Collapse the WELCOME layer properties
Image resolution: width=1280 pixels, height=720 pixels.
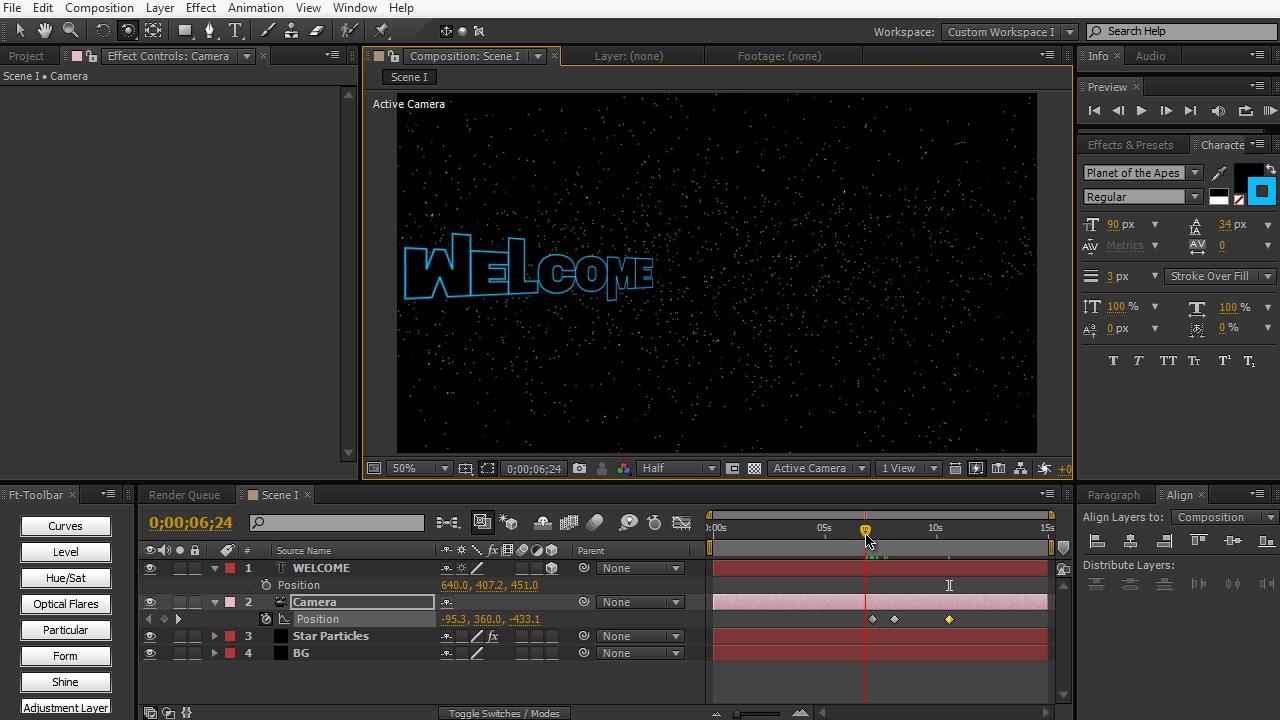[x=214, y=568]
